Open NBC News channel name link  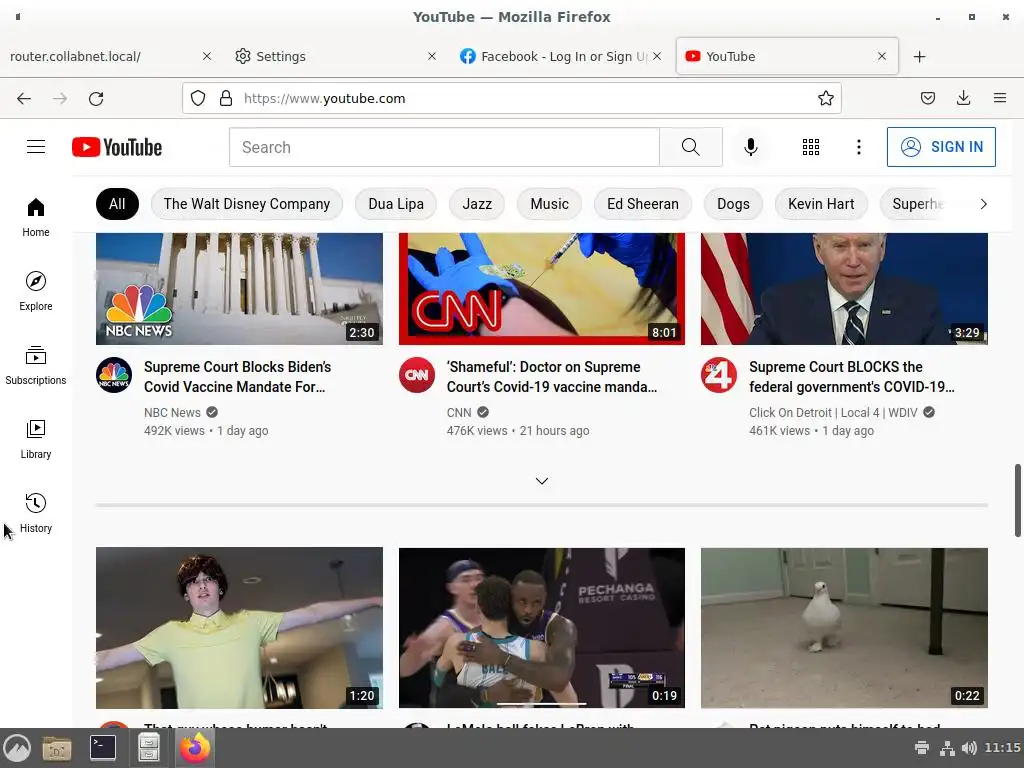[x=172, y=413]
